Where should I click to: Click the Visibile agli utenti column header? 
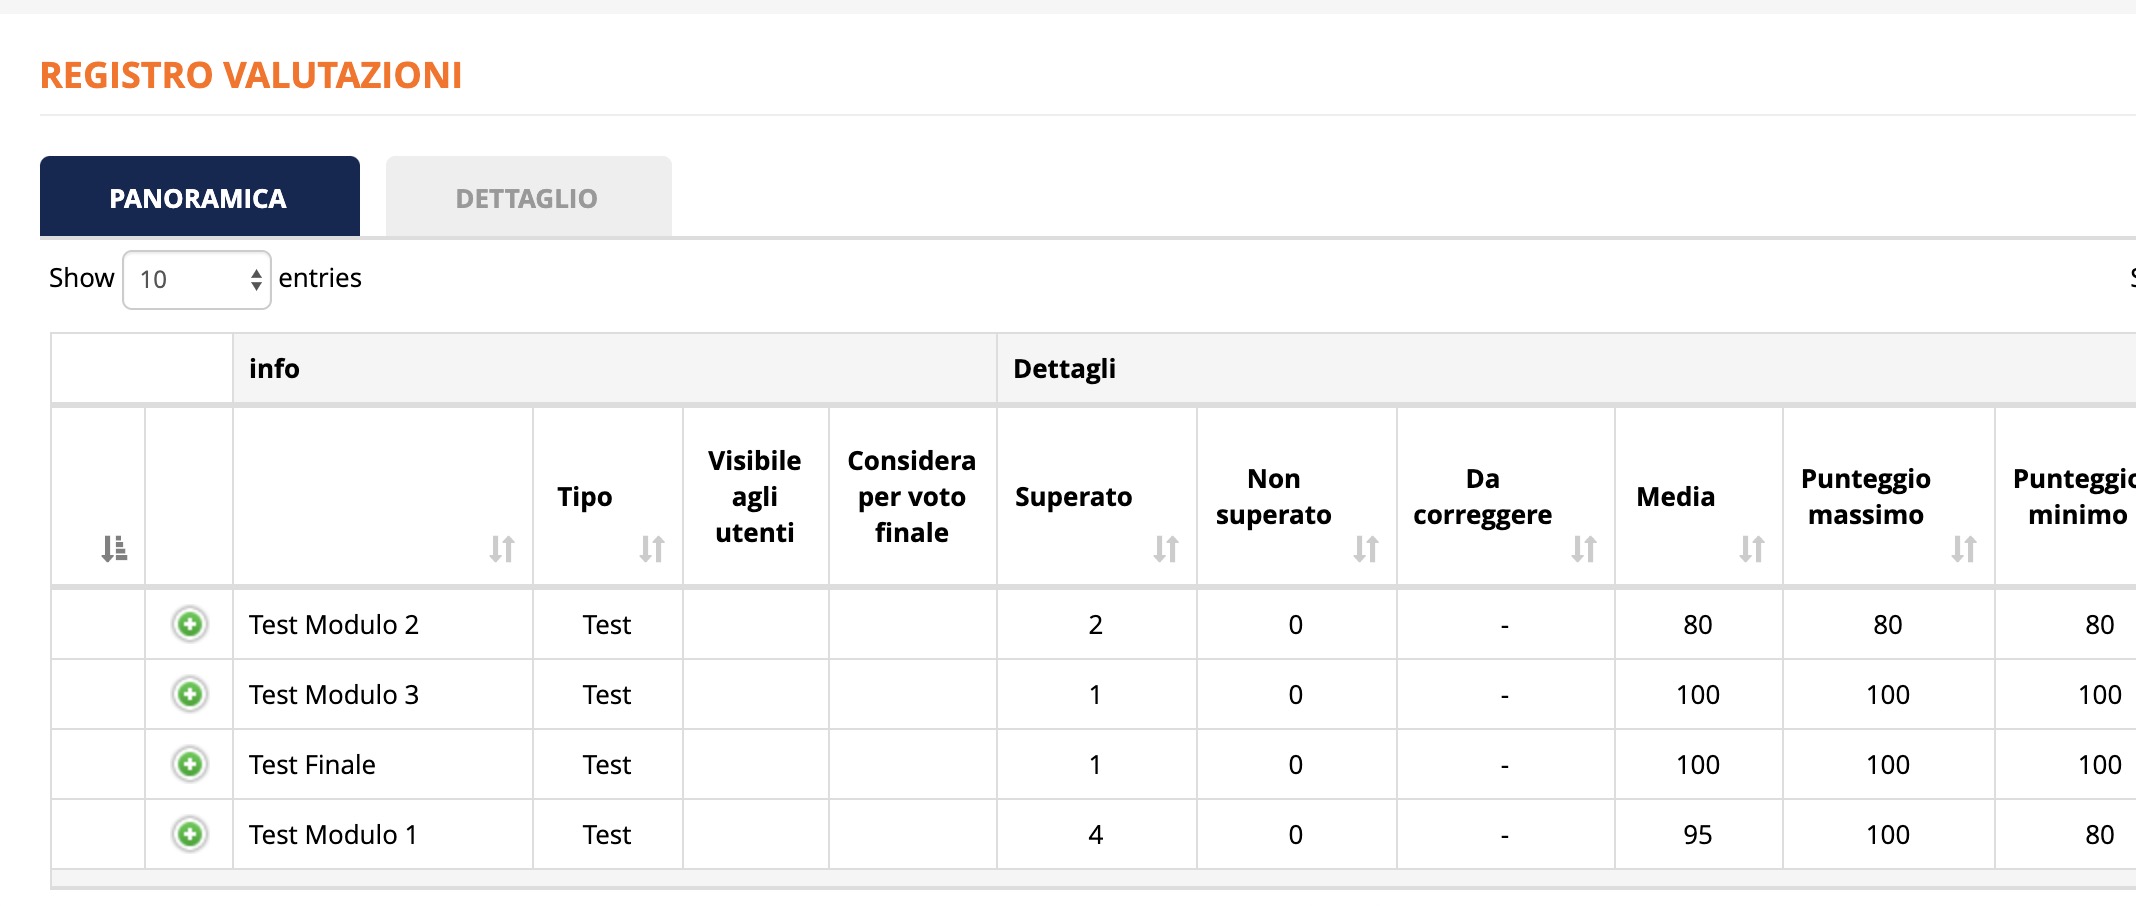755,496
